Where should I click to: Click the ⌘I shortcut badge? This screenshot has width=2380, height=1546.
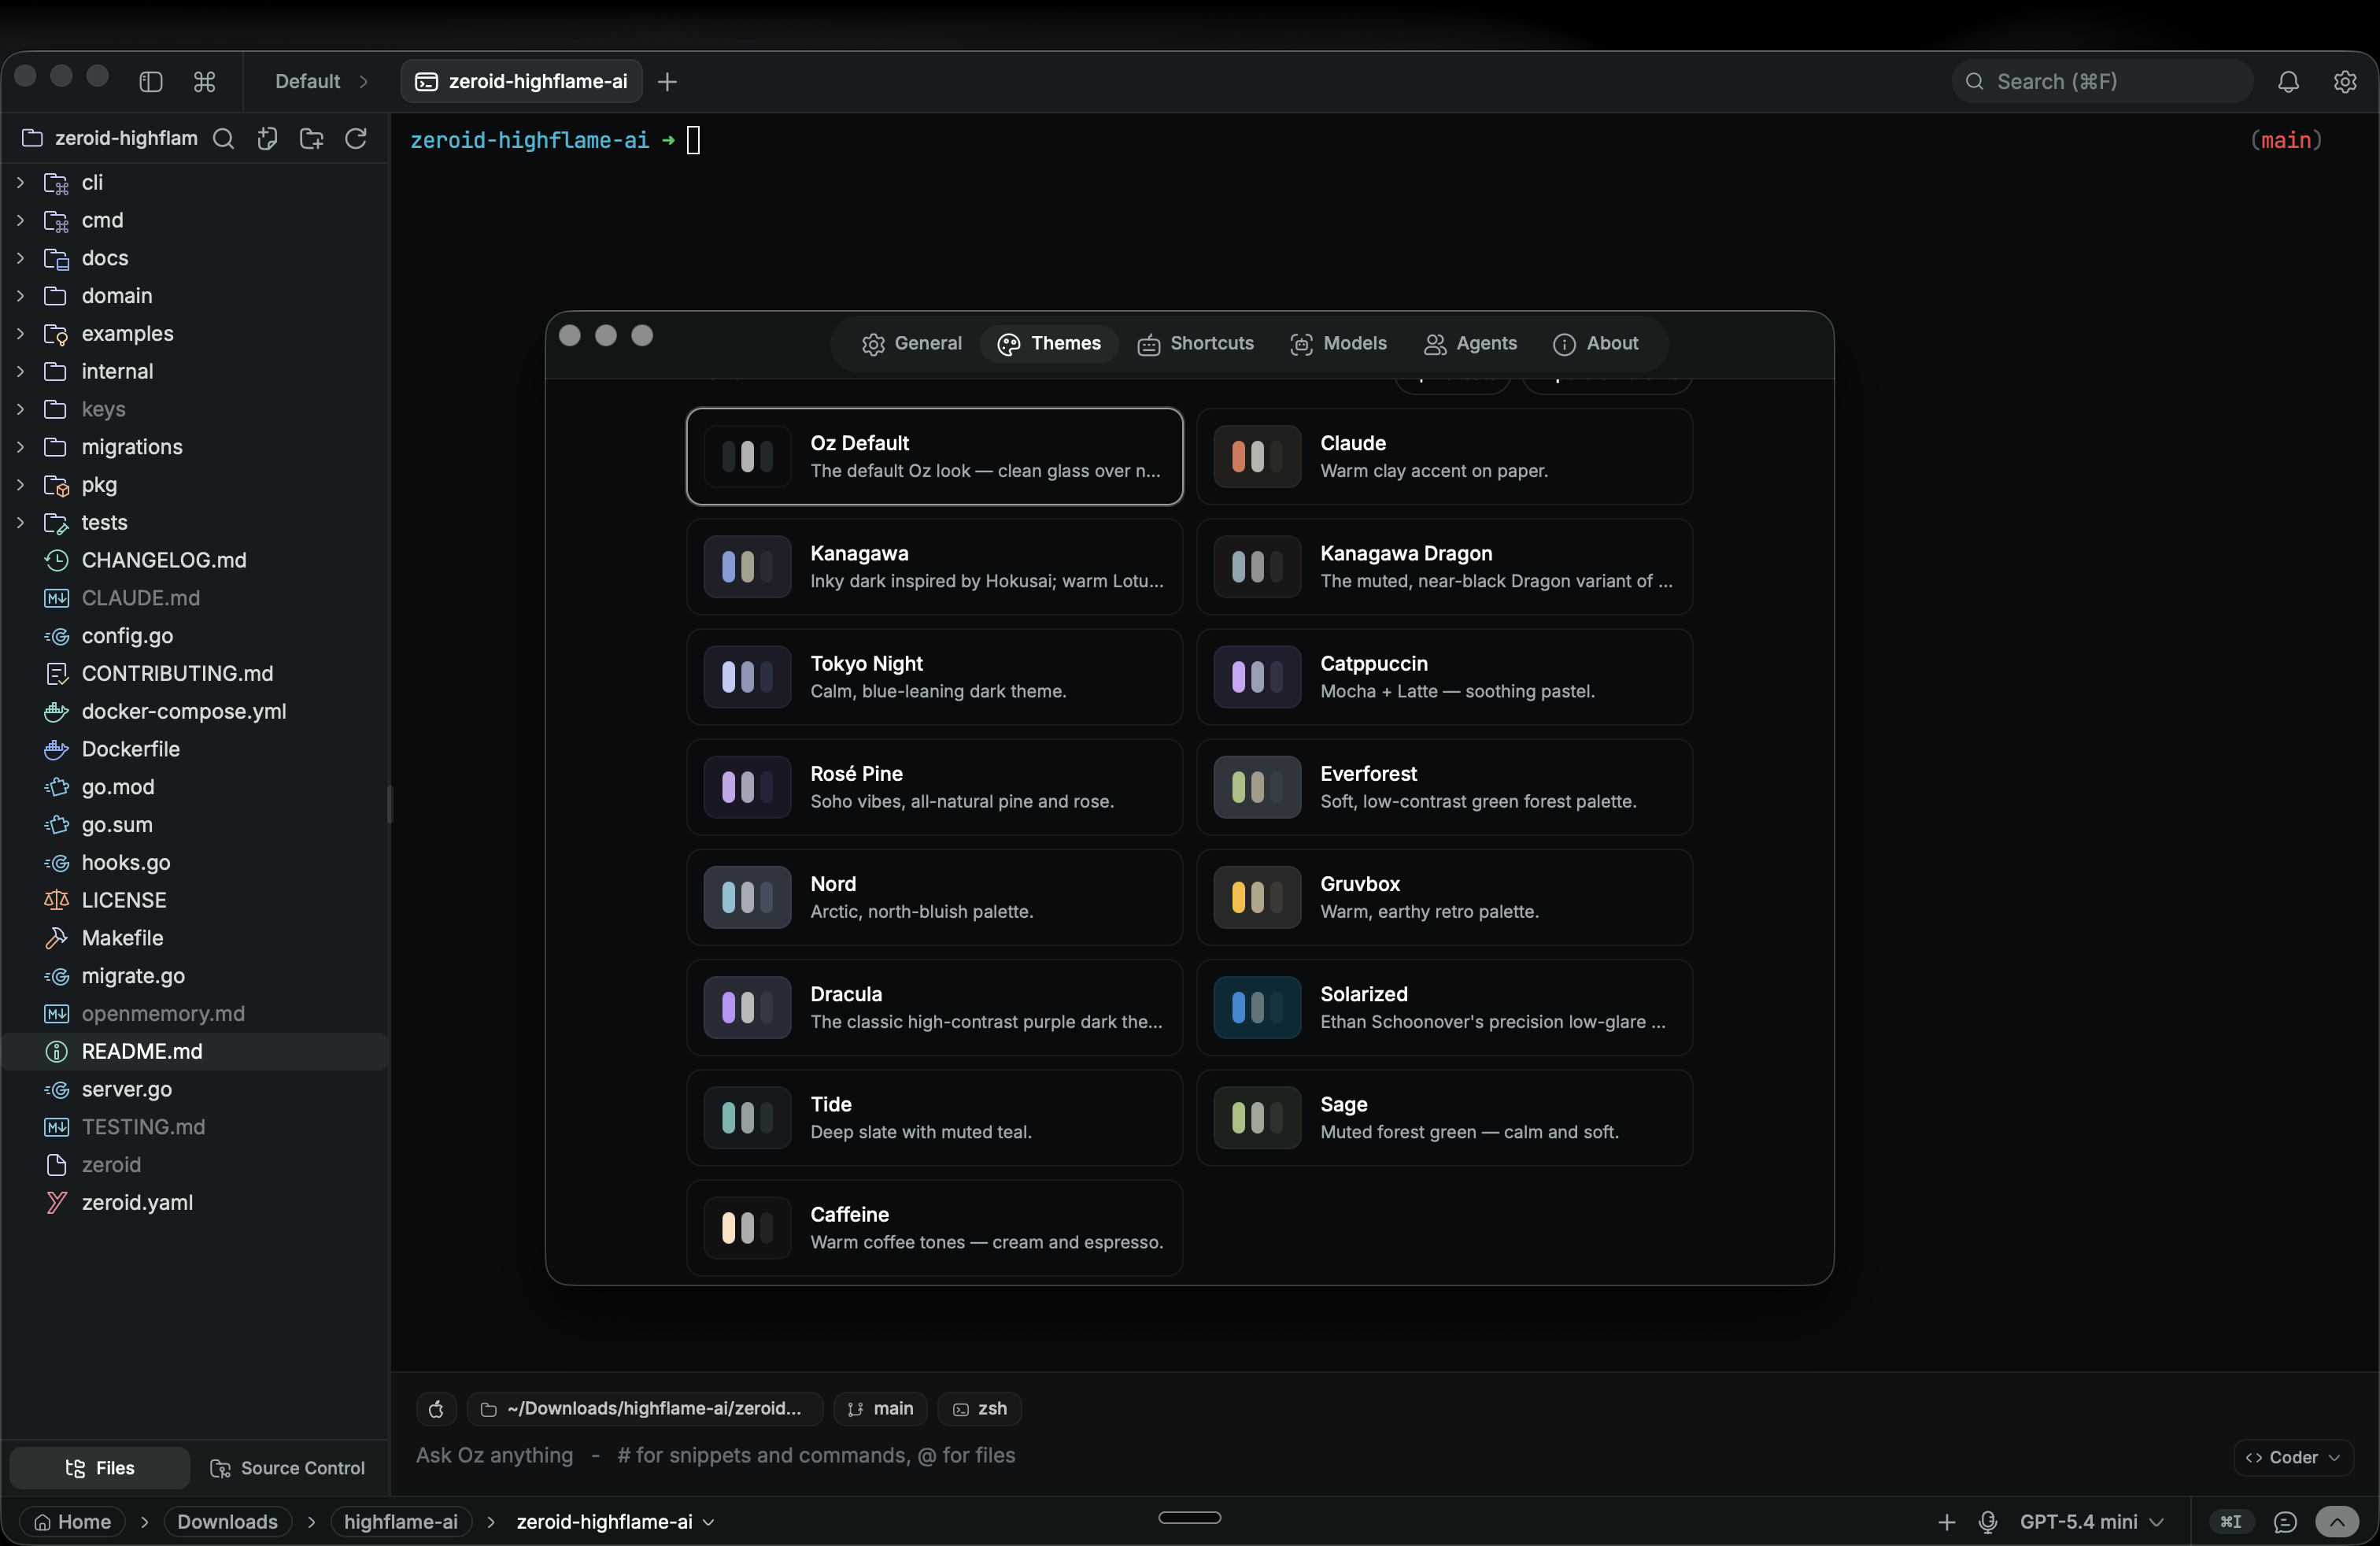pyautogui.click(x=2231, y=1521)
